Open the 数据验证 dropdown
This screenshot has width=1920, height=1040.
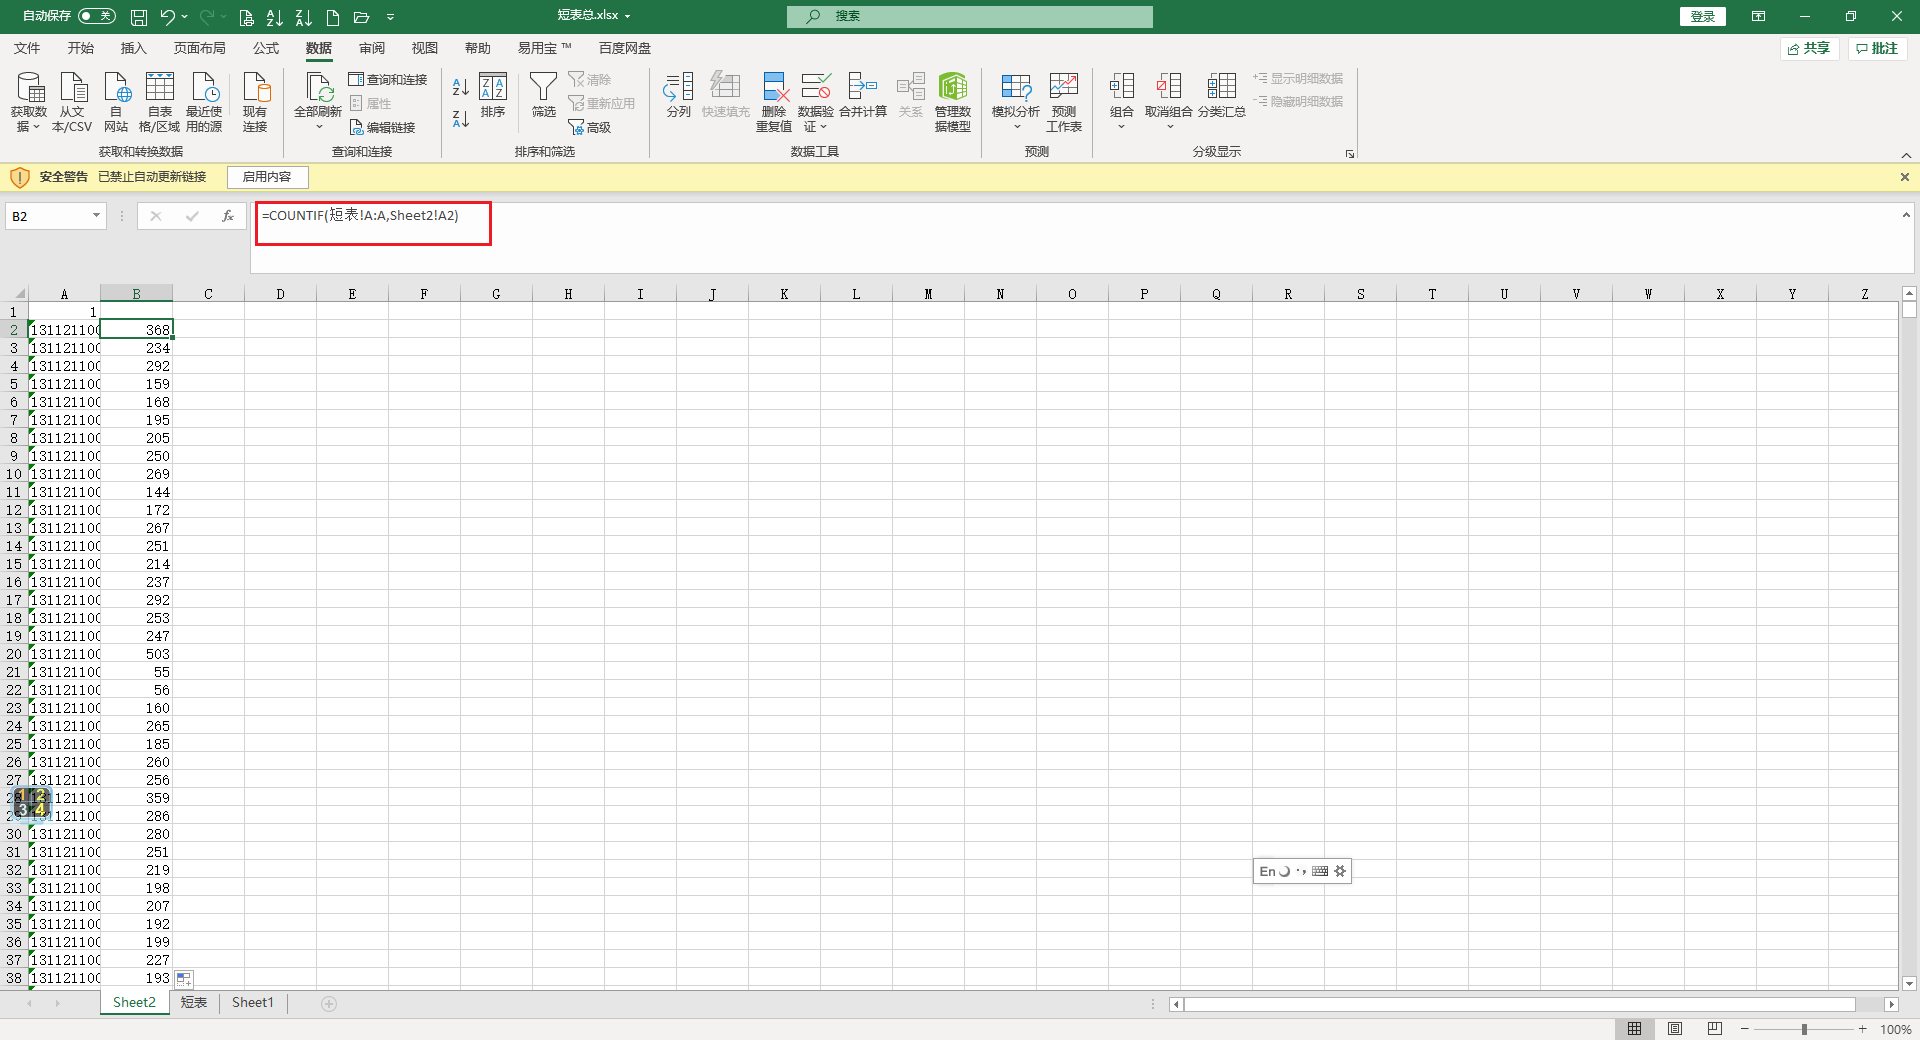(816, 102)
